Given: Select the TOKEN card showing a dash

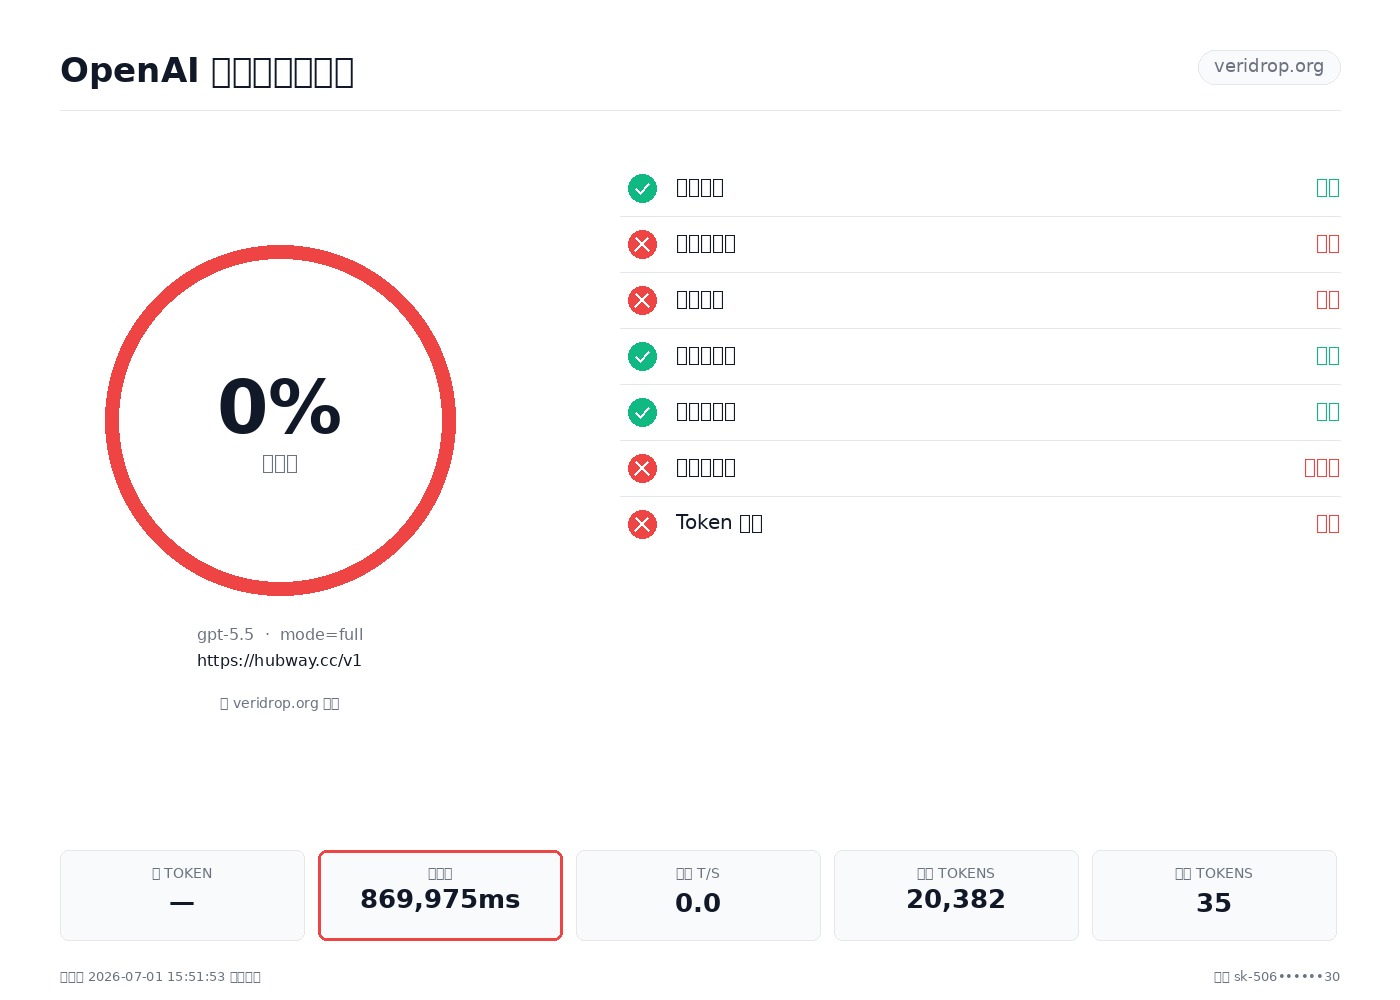Looking at the screenshot, I should (x=182, y=895).
